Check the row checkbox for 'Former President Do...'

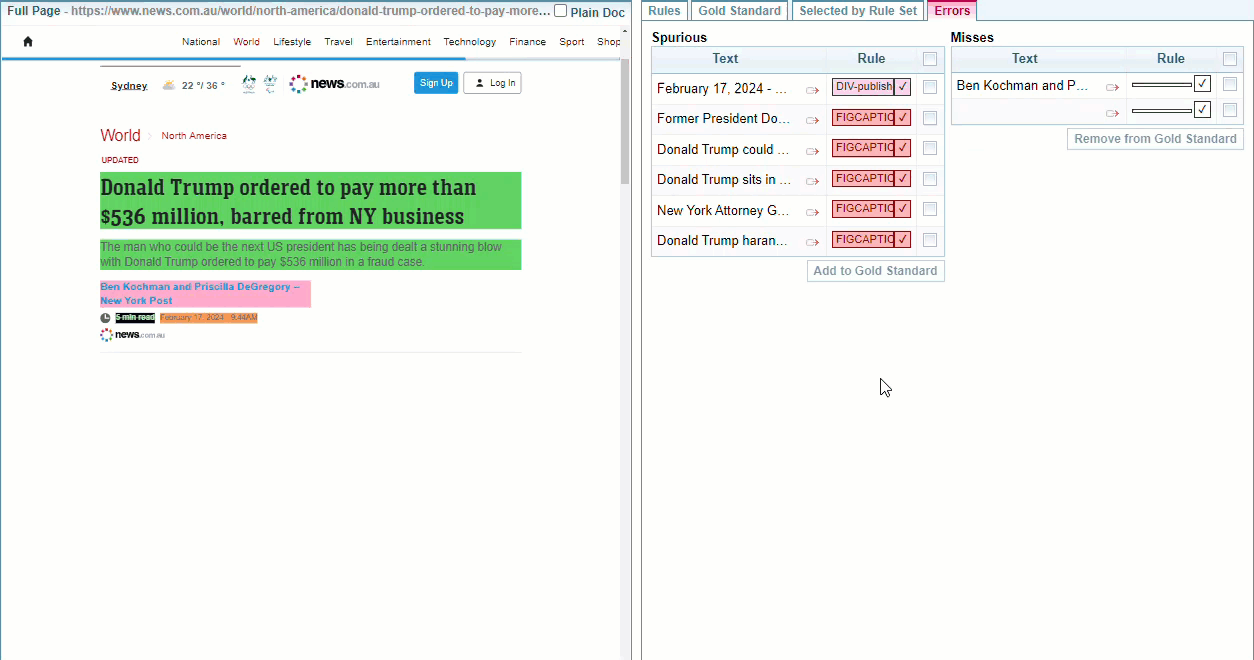[930, 118]
